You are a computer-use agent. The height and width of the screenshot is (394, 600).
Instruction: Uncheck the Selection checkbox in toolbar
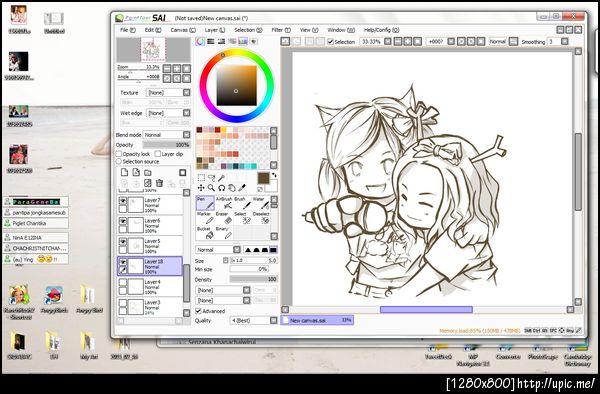click(x=331, y=42)
